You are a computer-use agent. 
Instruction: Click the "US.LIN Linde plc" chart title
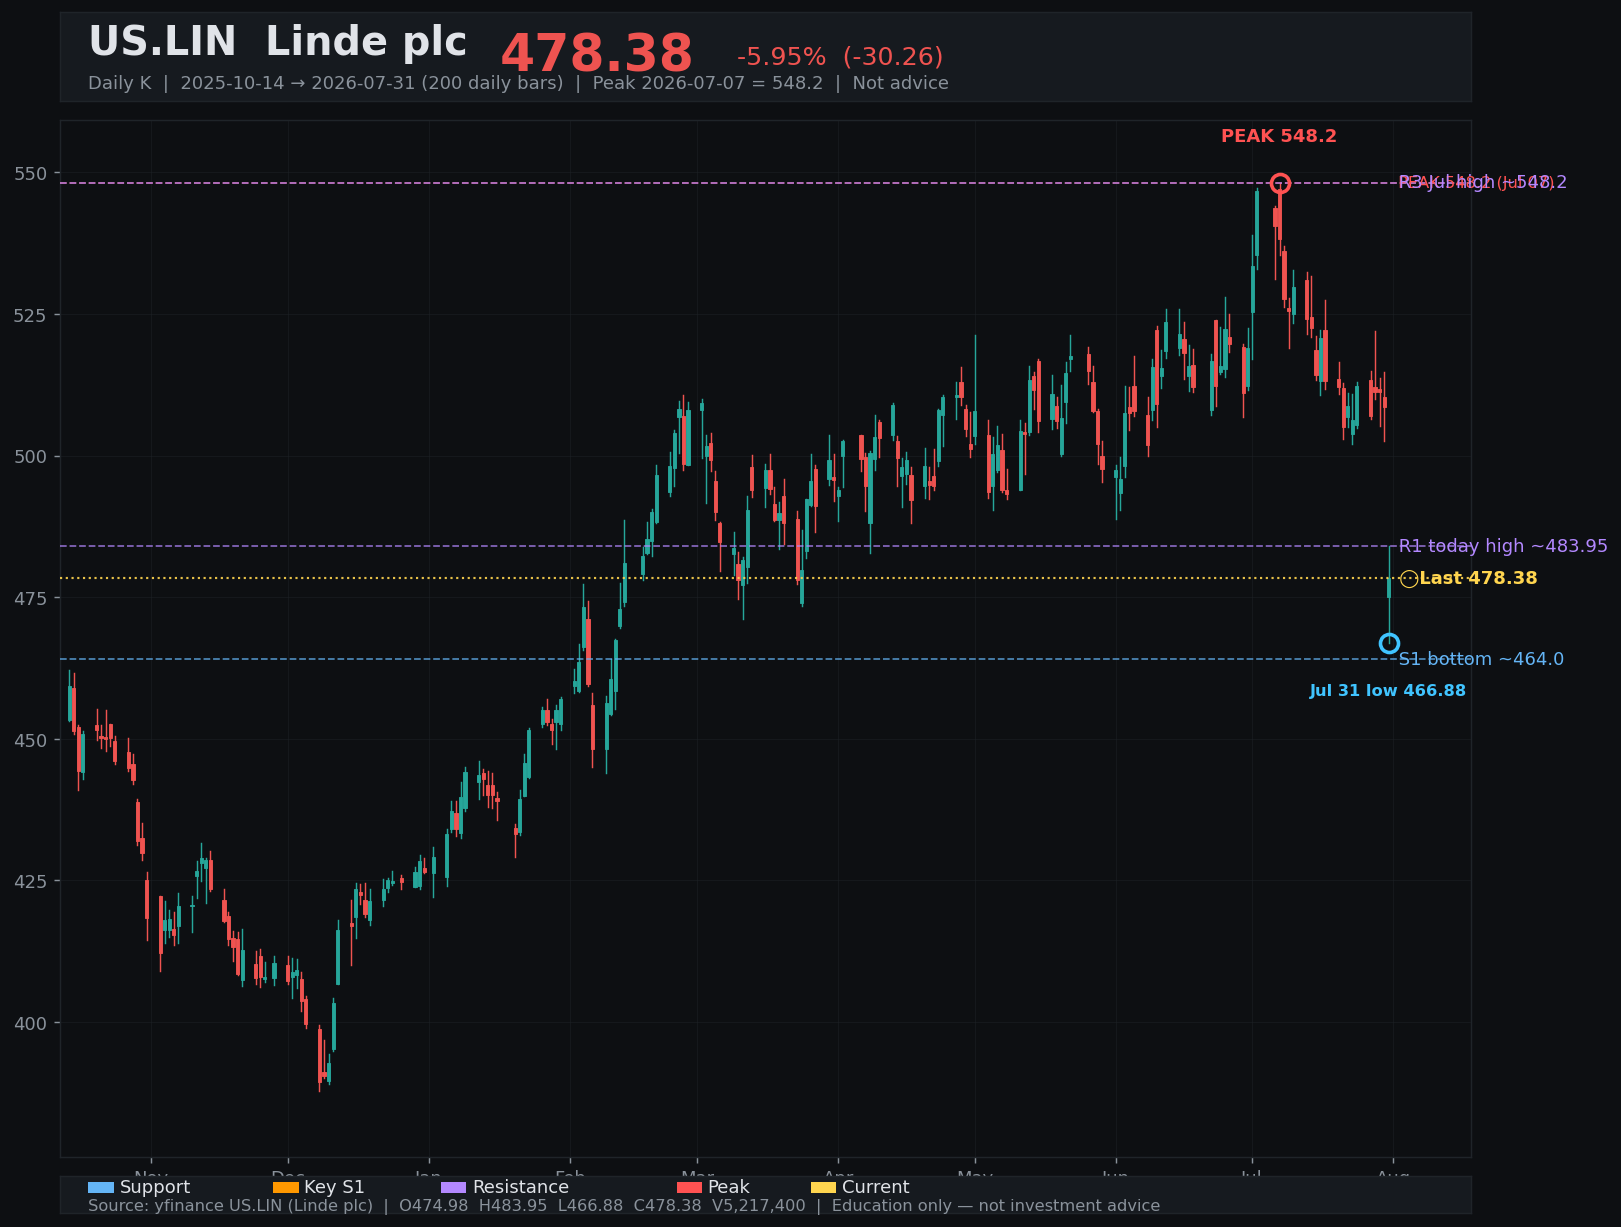click(x=278, y=43)
